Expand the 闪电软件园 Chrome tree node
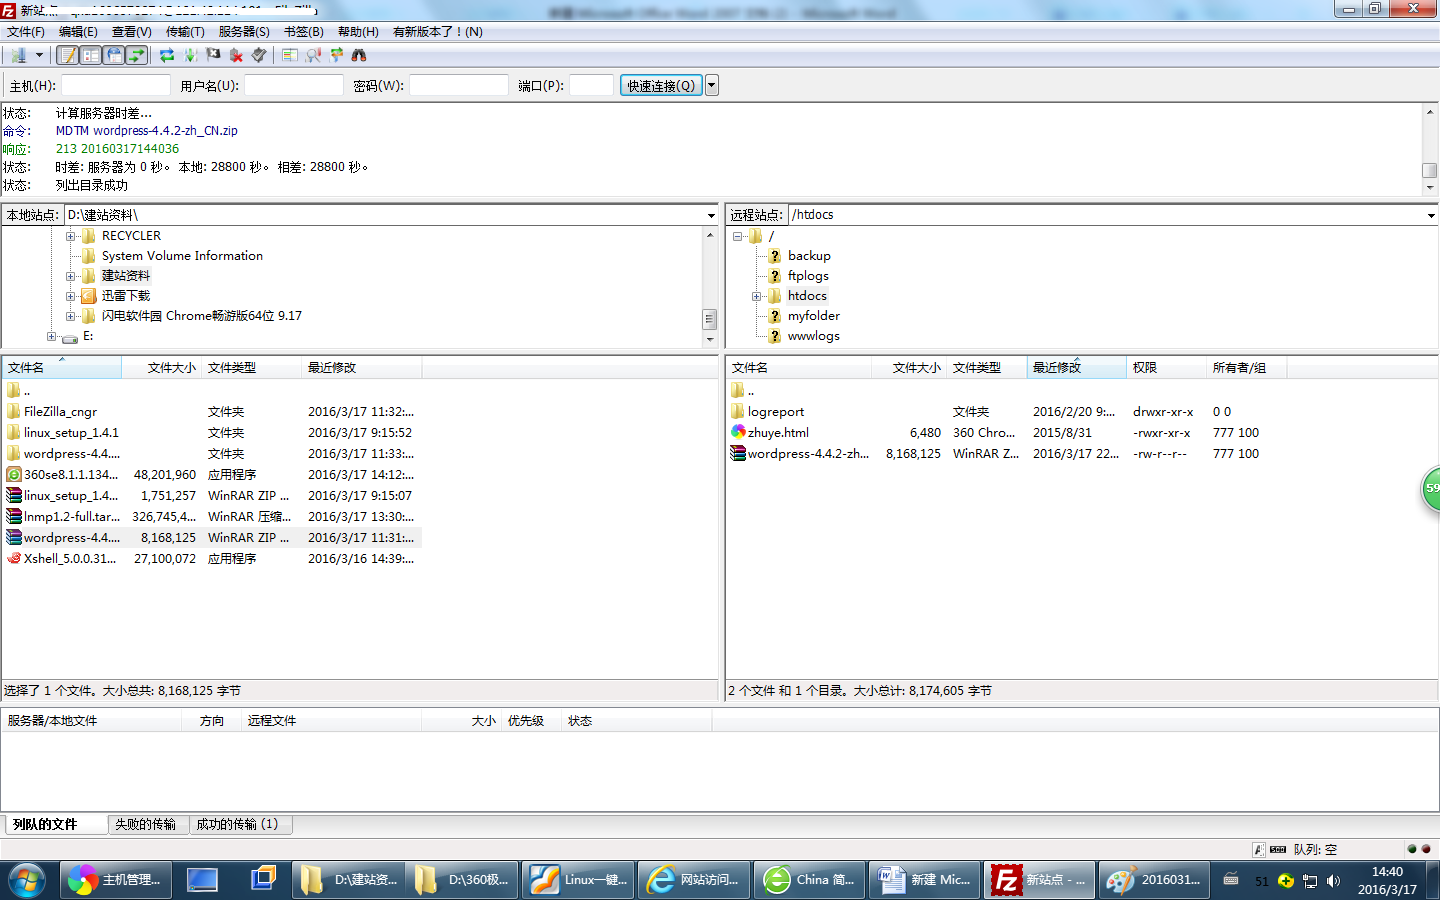This screenshot has width=1440, height=900. point(71,316)
